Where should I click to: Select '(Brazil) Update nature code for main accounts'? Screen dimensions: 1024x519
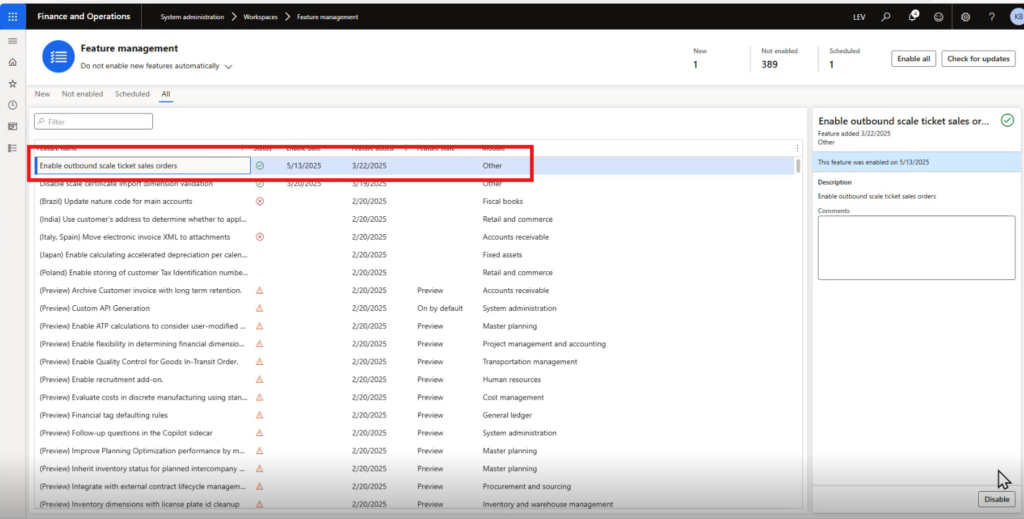pyautogui.click(x=416, y=201)
